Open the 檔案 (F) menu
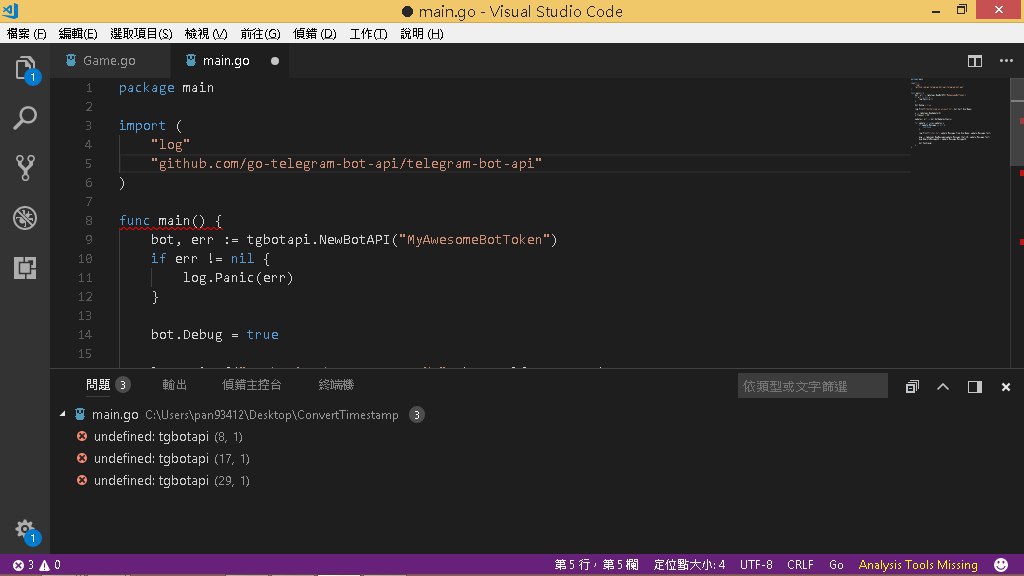Viewport: 1024px width, 576px height. pyautogui.click(x=27, y=34)
